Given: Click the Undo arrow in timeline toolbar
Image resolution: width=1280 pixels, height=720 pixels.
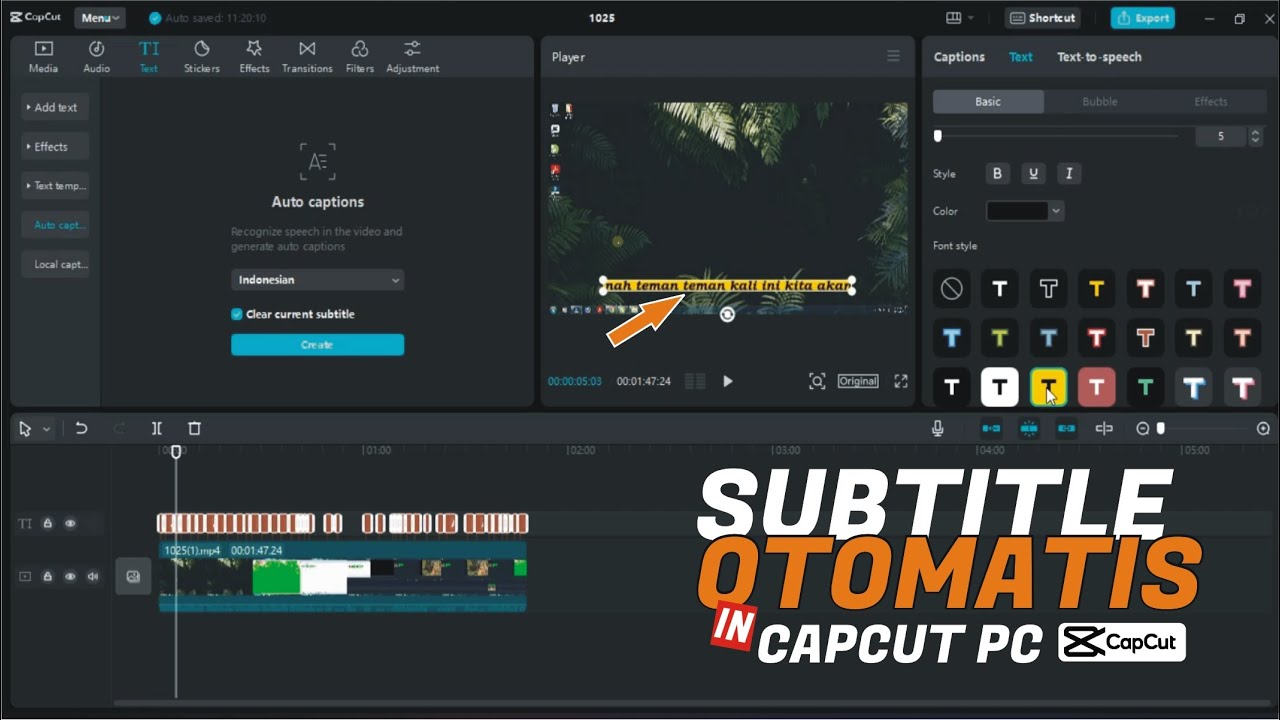Looking at the screenshot, I should 81,428.
